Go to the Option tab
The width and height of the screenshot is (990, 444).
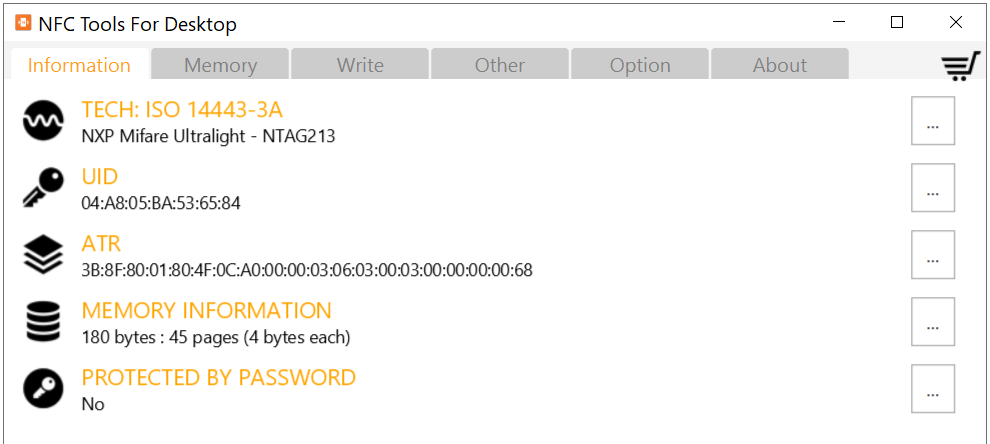tap(640, 65)
